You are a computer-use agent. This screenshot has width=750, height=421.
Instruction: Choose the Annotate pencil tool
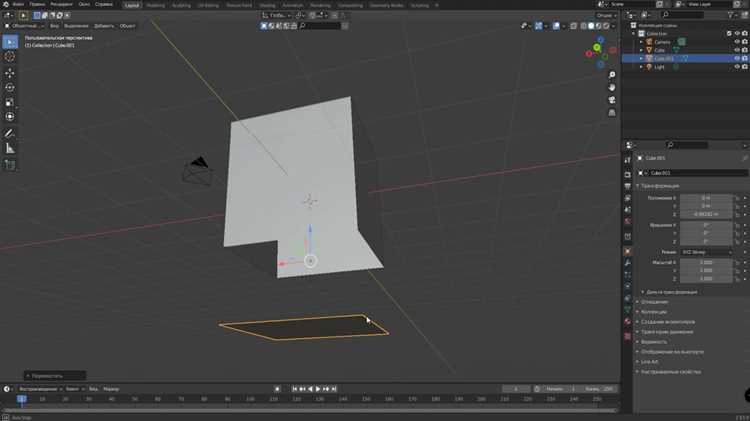10,133
